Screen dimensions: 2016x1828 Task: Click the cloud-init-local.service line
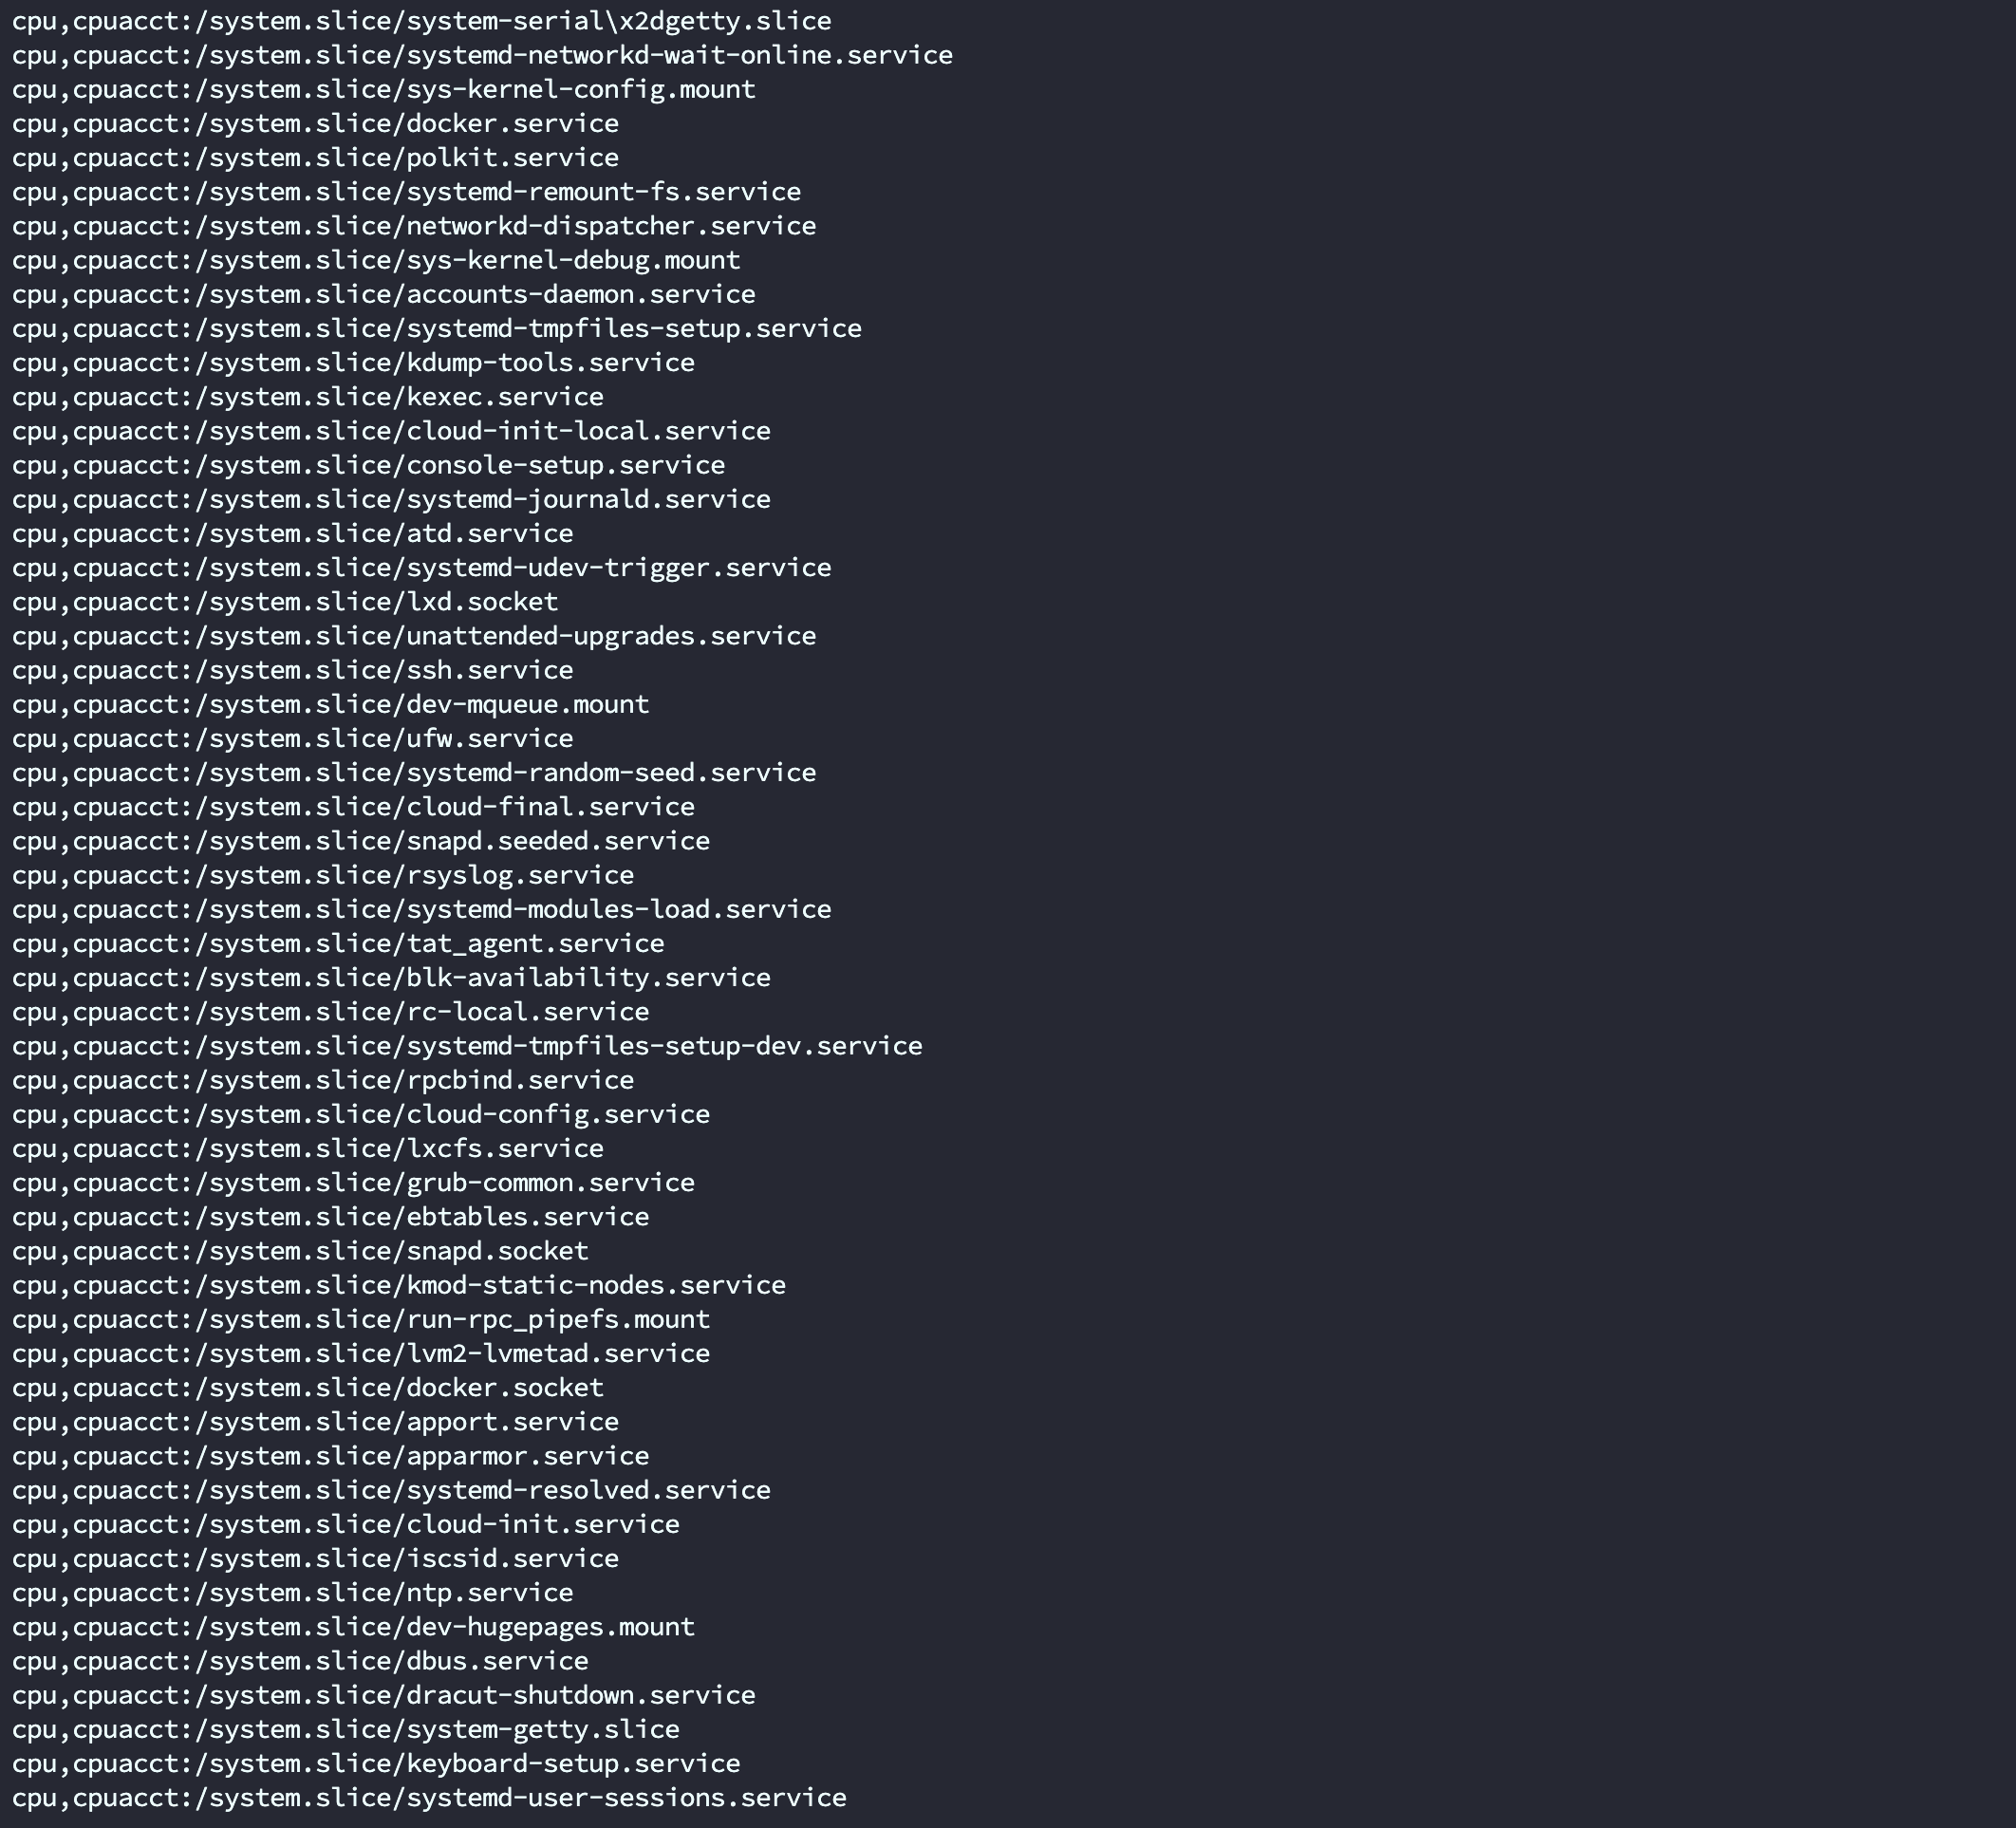pos(391,431)
